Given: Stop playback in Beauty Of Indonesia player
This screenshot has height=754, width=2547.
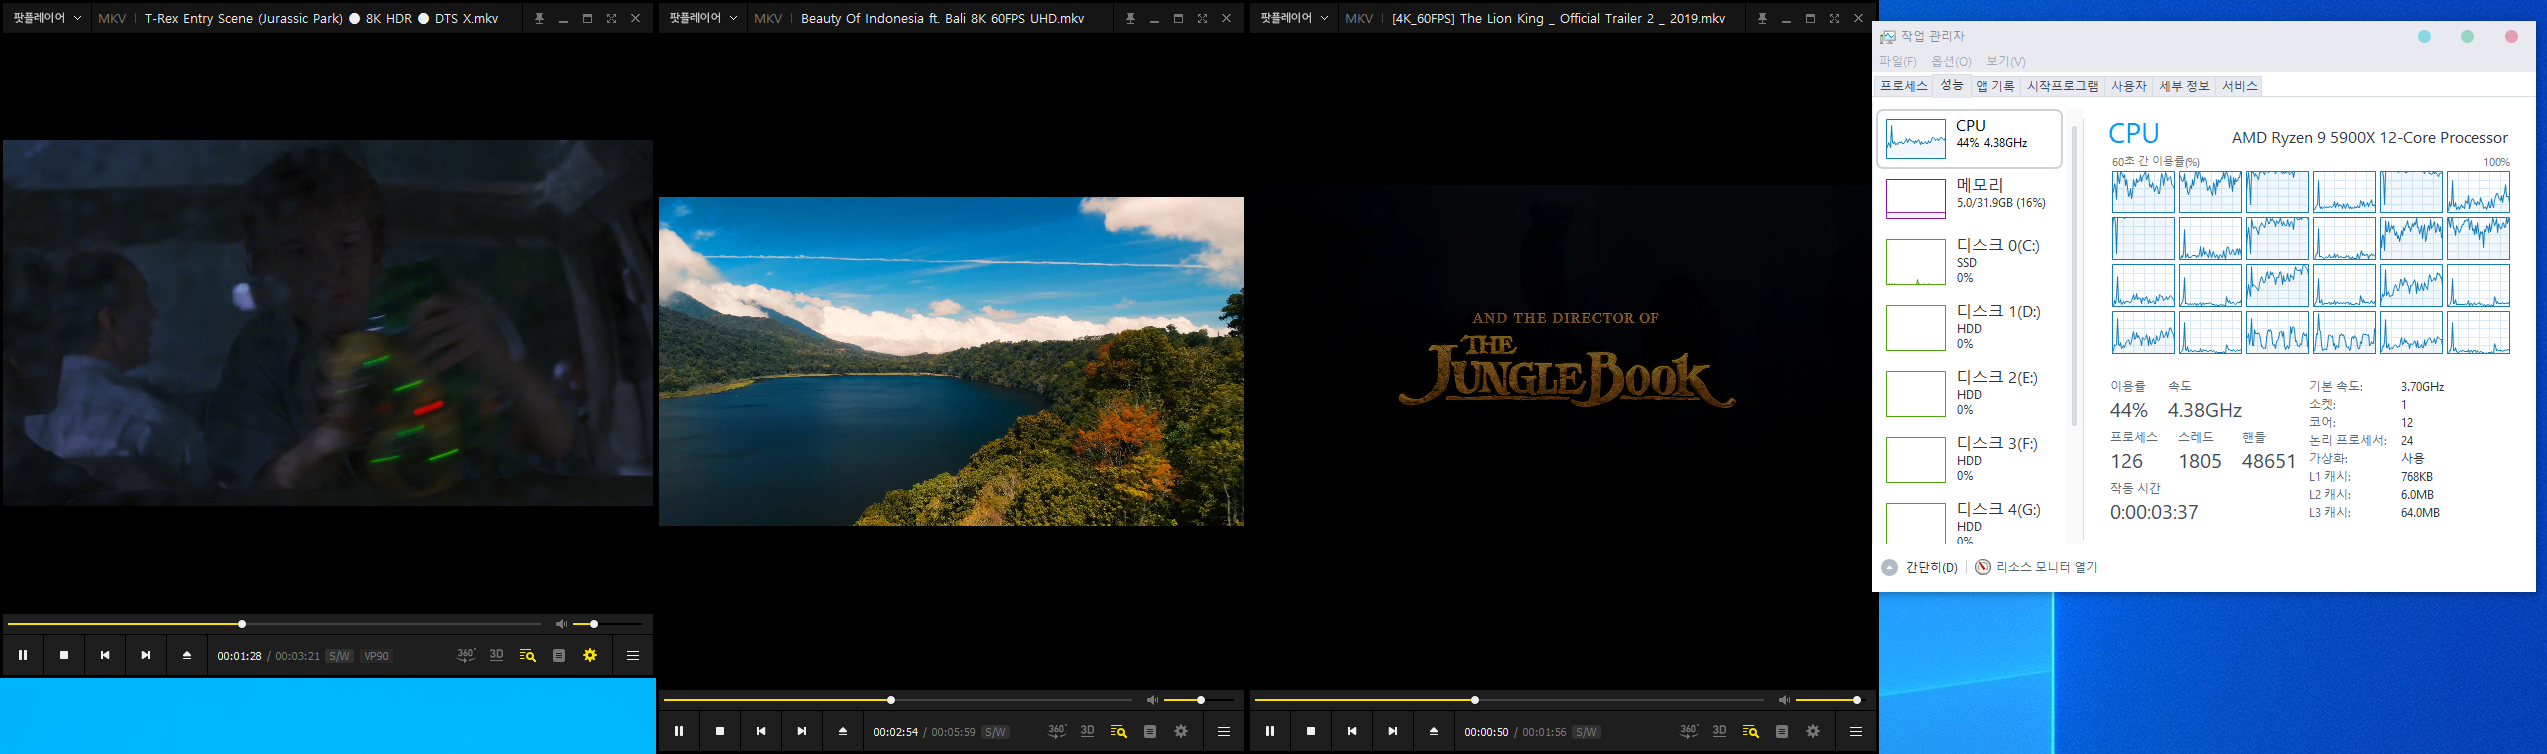Looking at the screenshot, I should point(720,732).
